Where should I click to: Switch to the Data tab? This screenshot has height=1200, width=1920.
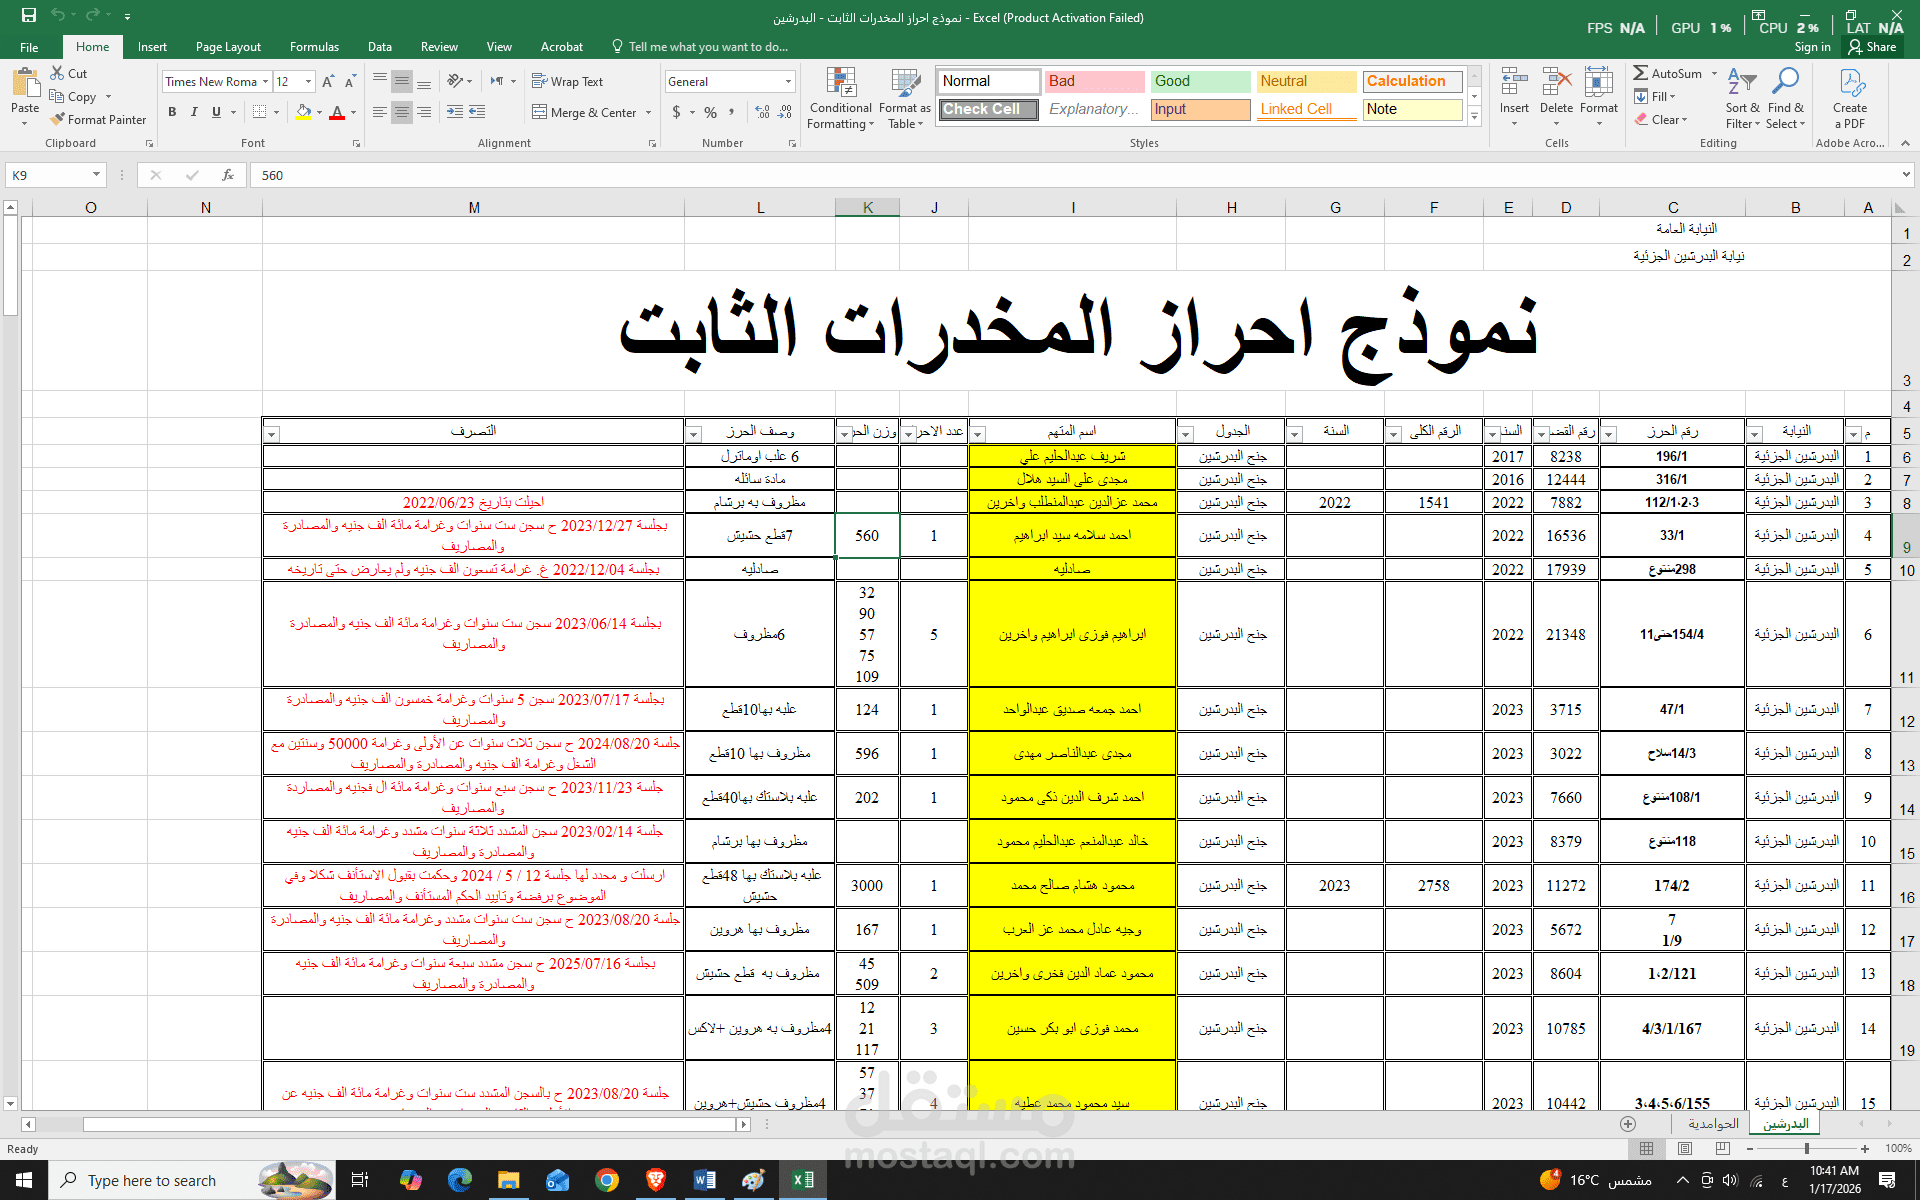point(379,47)
